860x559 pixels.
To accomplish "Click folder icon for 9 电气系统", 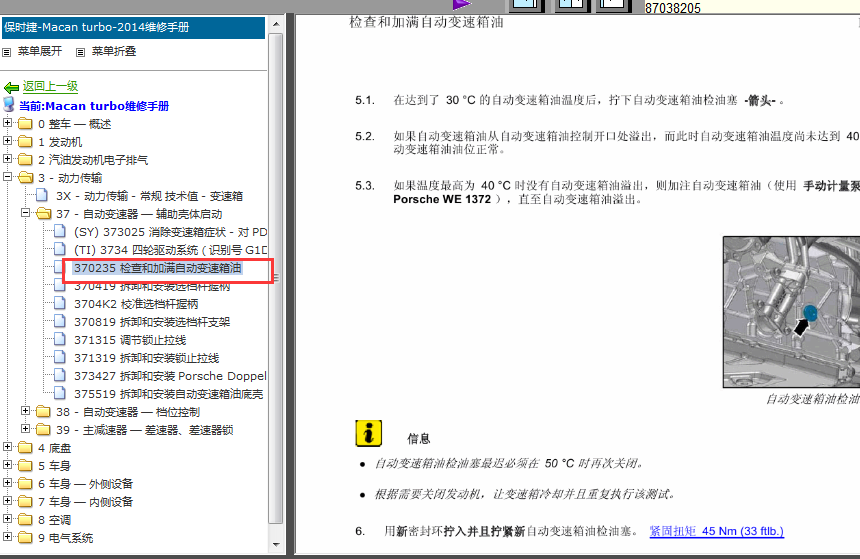I will pyautogui.click(x=25, y=538).
